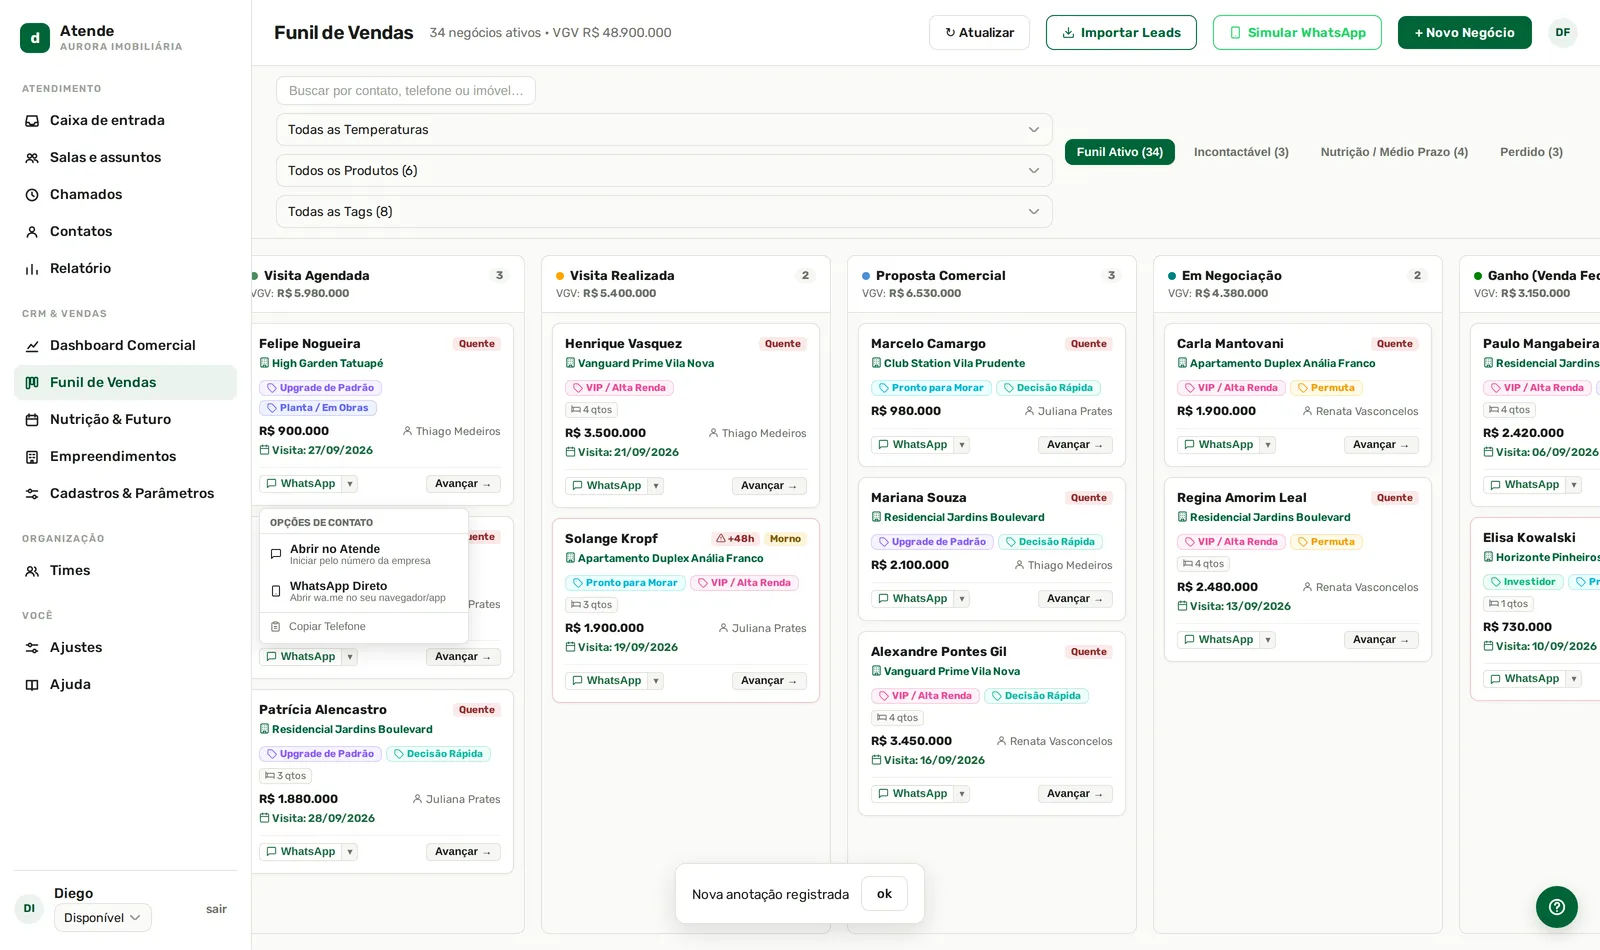This screenshot has width=1600, height=950.
Task: Click the Times group icon
Action: pos(32,571)
